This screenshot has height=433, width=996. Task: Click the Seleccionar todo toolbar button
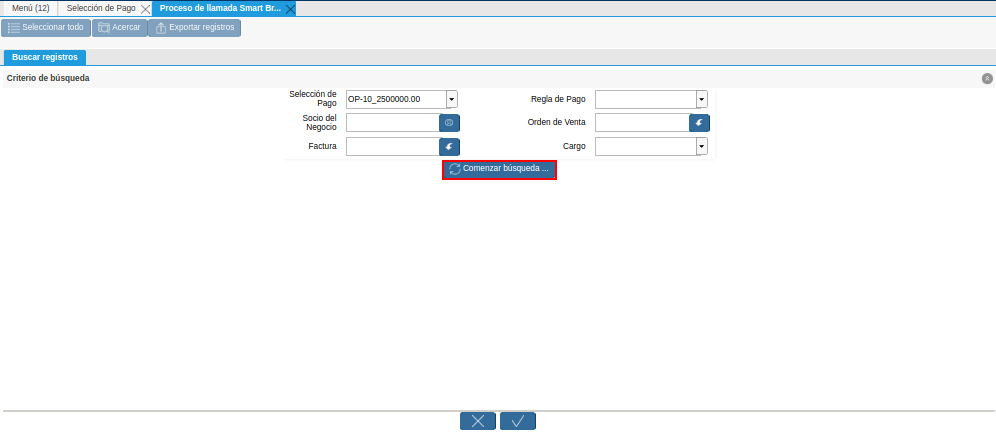46,28
